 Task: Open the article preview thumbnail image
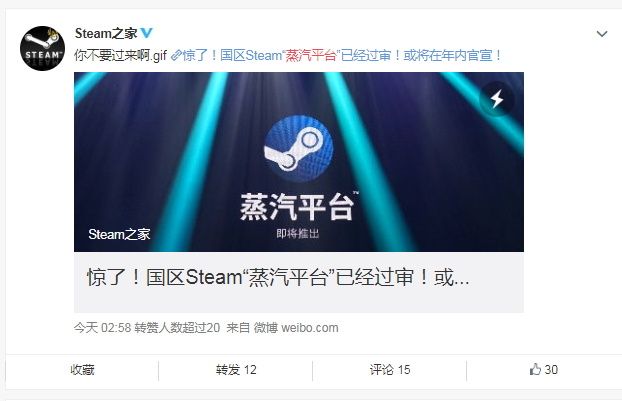coord(299,162)
